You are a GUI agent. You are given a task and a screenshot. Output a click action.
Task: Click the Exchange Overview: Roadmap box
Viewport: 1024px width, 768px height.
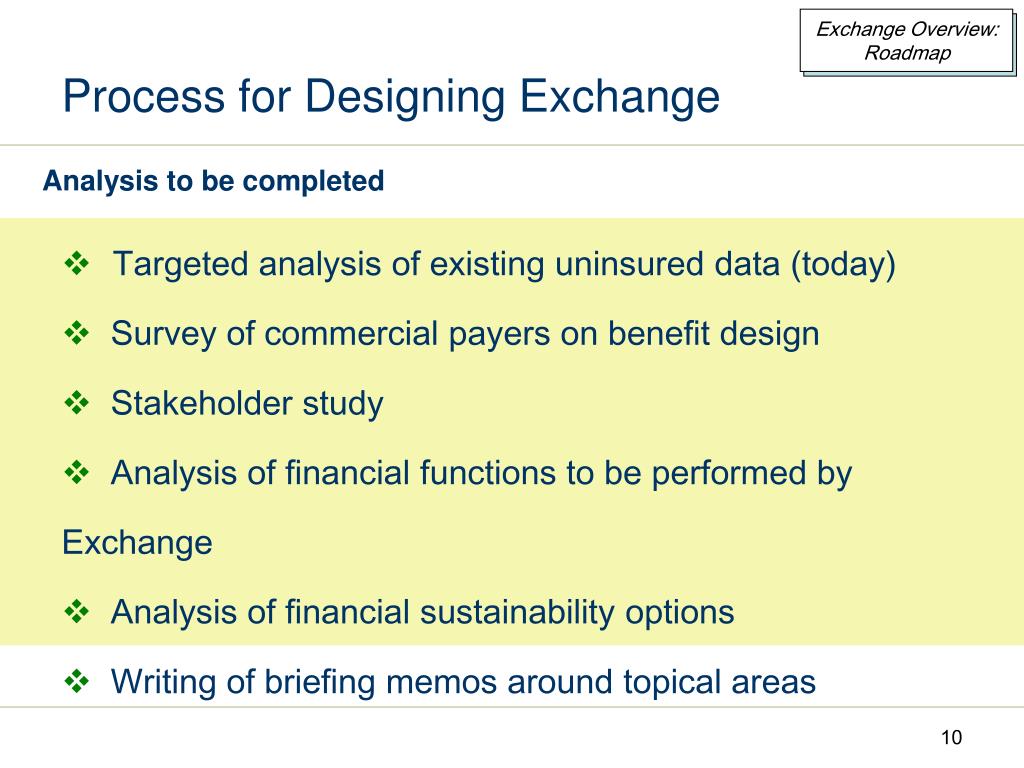pyautogui.click(x=907, y=41)
